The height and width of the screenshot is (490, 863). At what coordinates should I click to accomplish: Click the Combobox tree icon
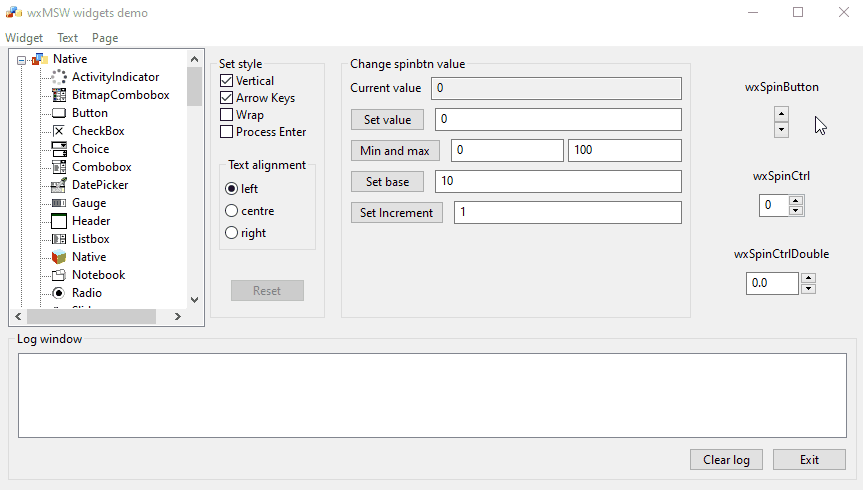click(59, 167)
